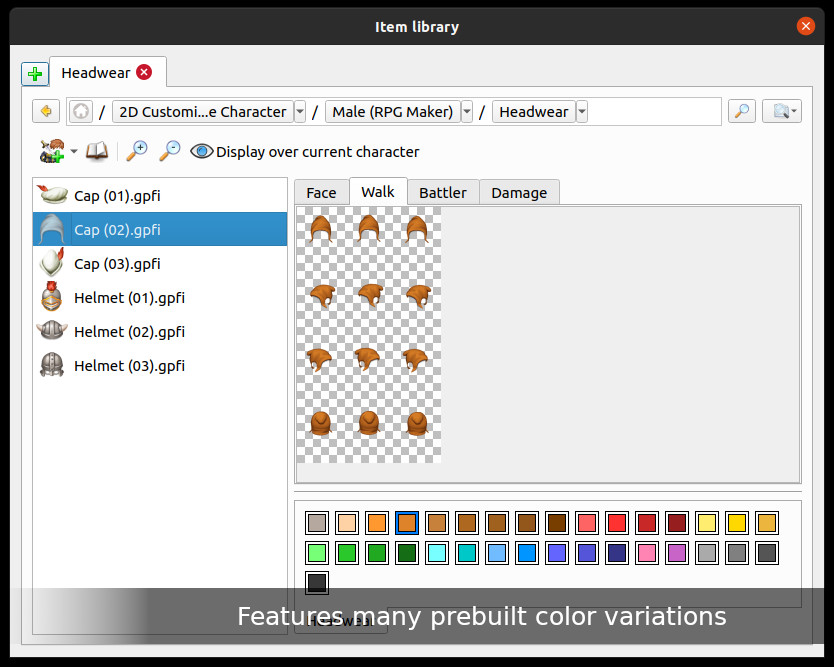
Task: Switch to the Face tab
Action: [321, 192]
